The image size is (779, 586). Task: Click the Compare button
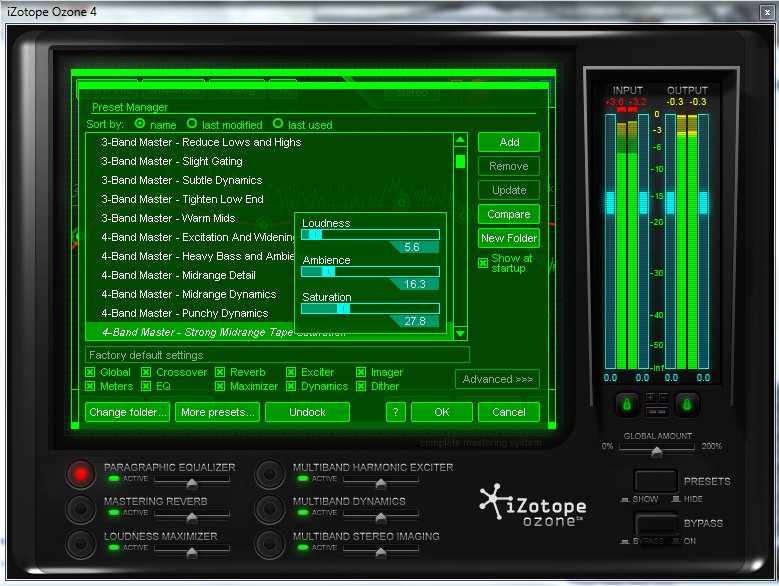point(509,214)
